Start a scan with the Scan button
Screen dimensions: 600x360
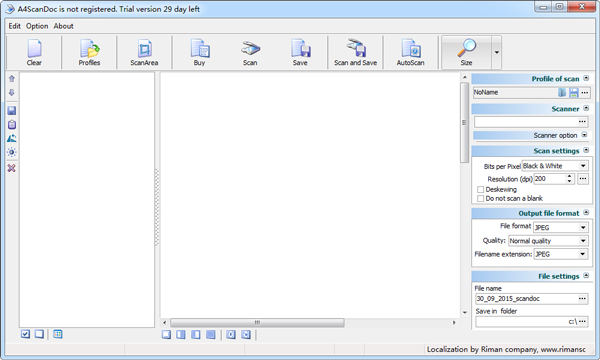point(250,52)
